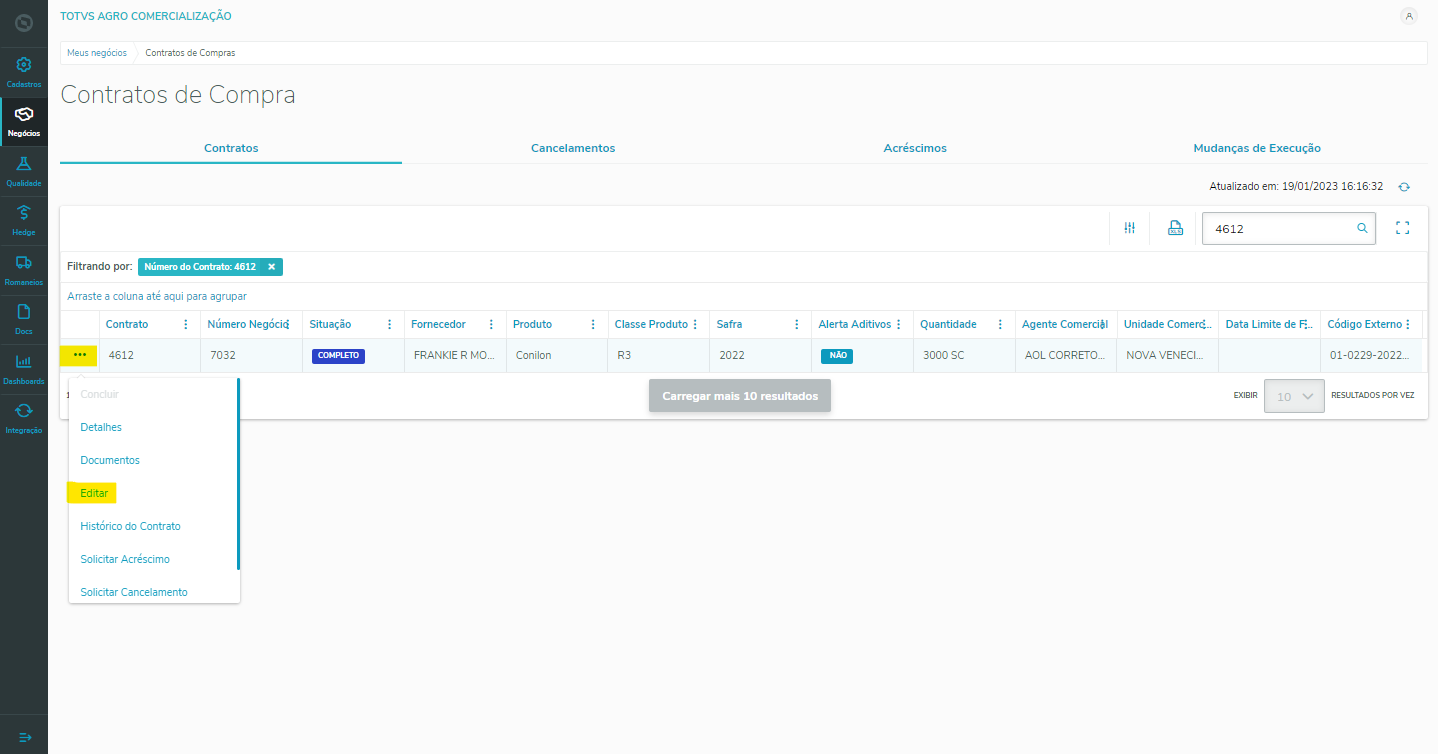Switch to the Acréscimos tab
The width and height of the screenshot is (1438, 754).
tap(915, 148)
